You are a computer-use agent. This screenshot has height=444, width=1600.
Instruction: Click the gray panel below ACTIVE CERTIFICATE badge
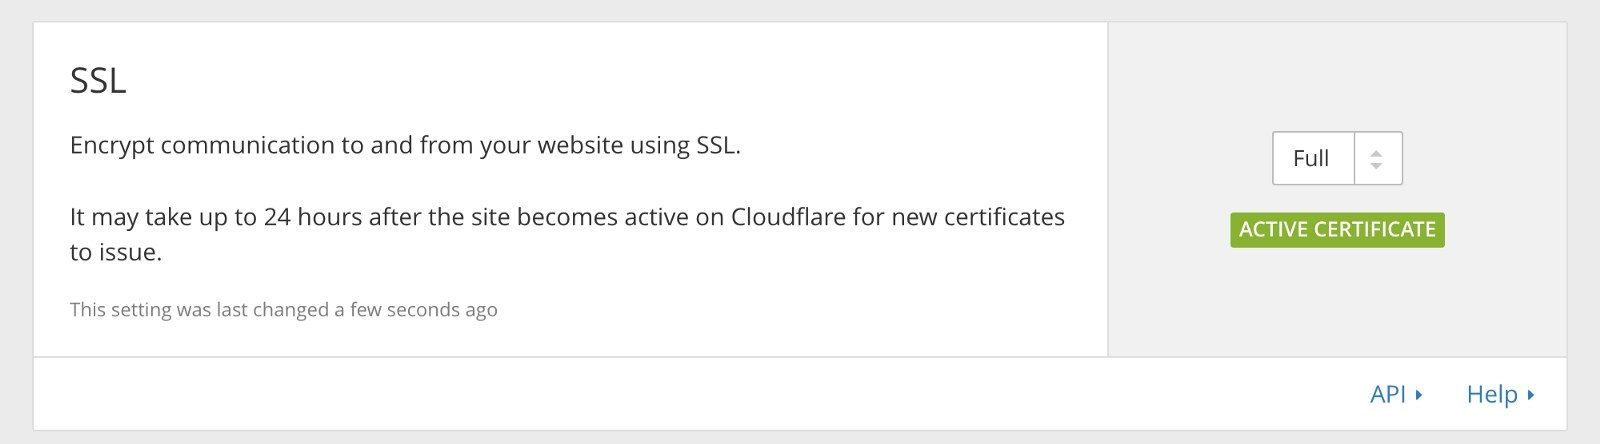[1337, 300]
